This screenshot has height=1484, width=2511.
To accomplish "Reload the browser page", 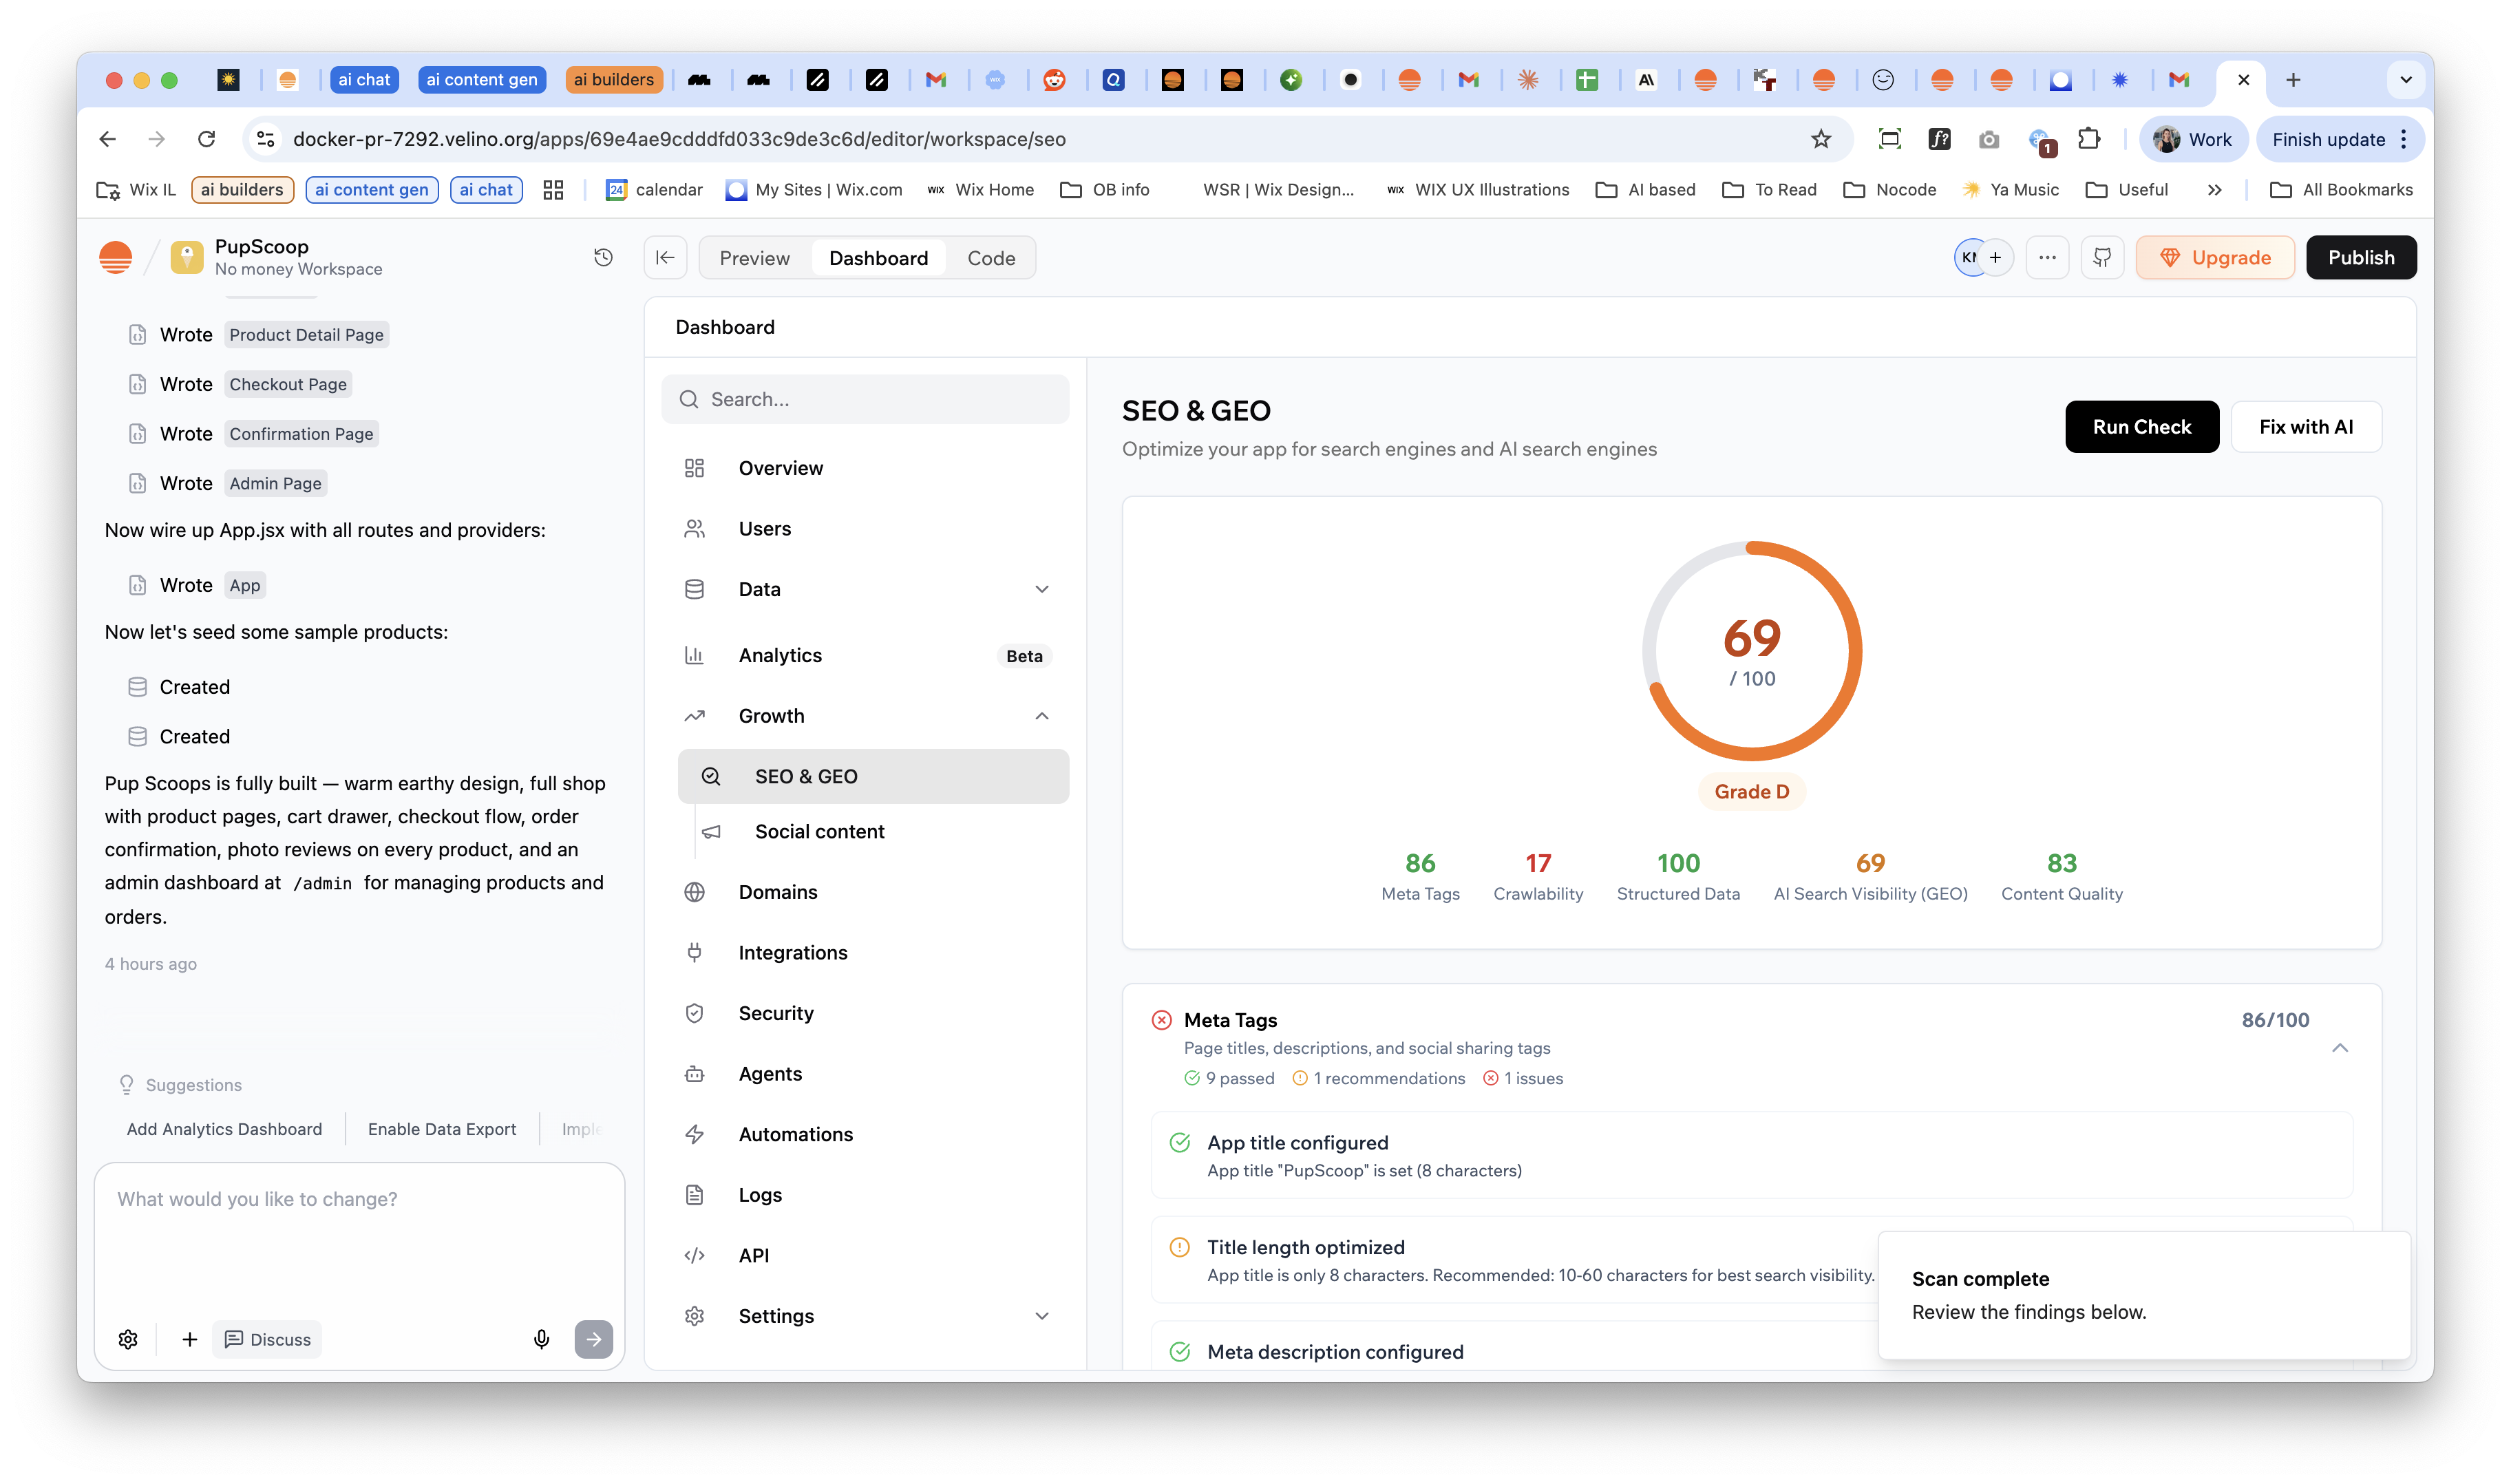I will pos(206,139).
